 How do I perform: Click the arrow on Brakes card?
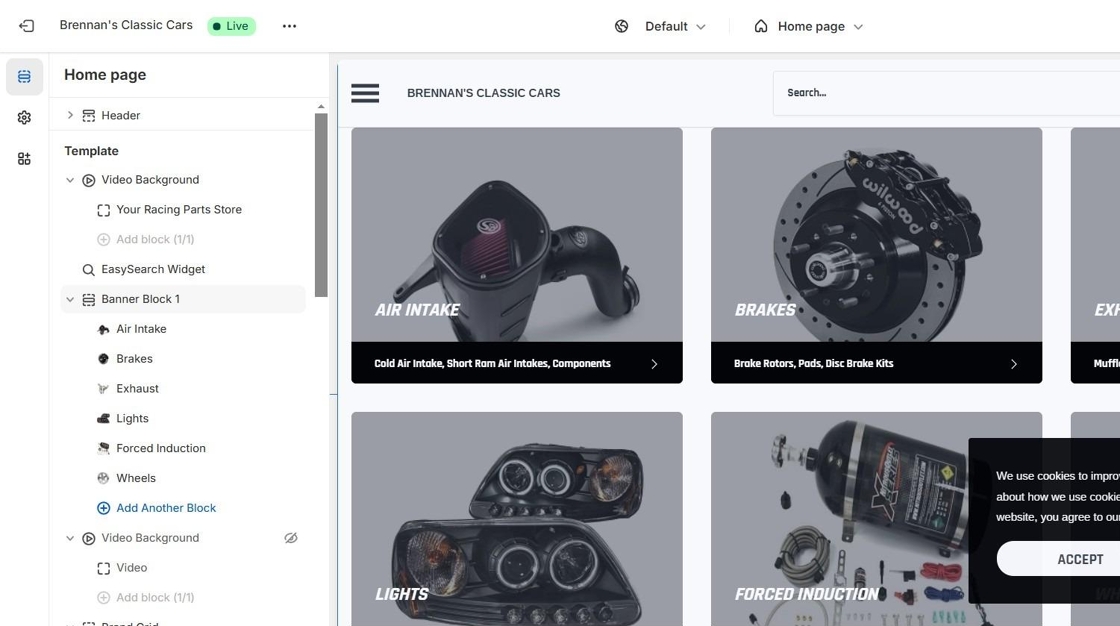(1014, 364)
